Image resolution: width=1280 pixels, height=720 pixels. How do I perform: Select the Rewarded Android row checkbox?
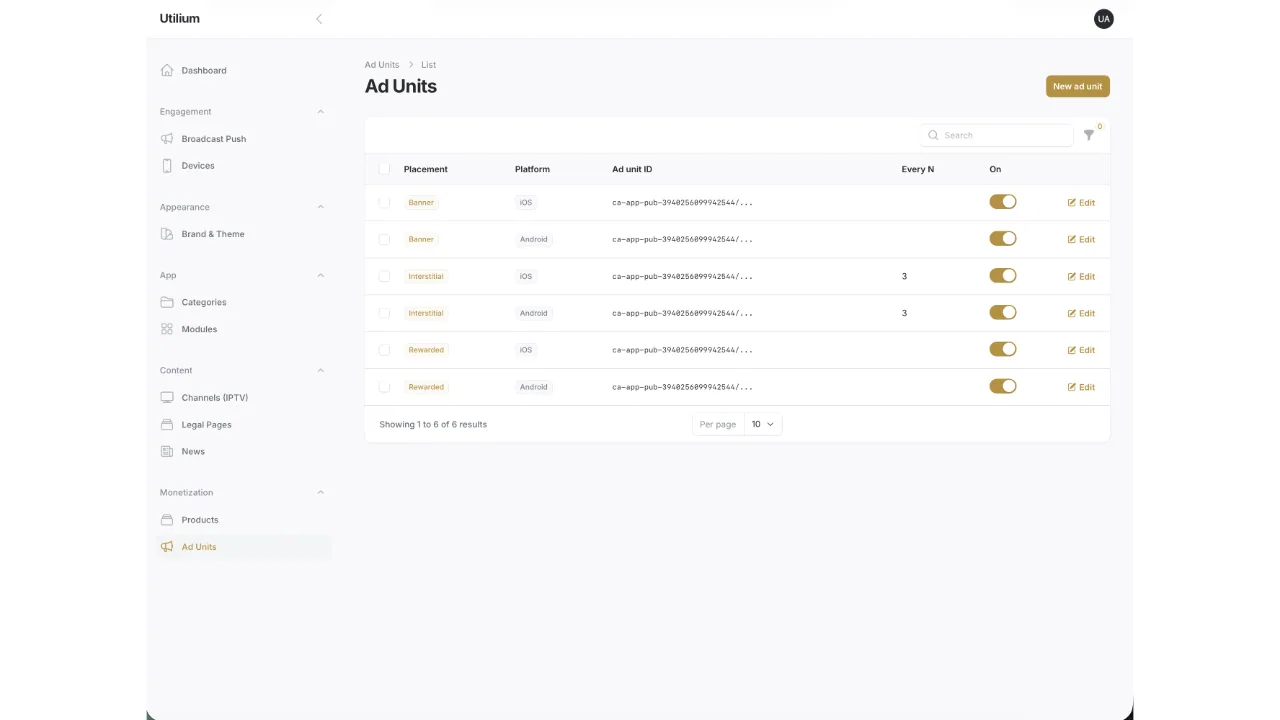click(x=384, y=387)
